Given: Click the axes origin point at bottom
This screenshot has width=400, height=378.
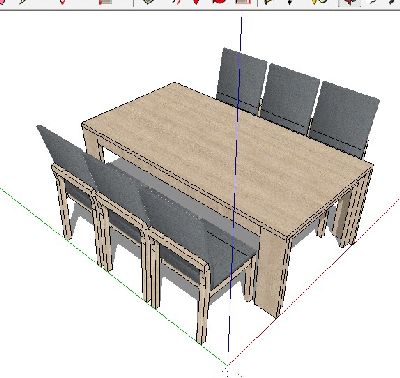Looking at the screenshot, I should (228, 365).
